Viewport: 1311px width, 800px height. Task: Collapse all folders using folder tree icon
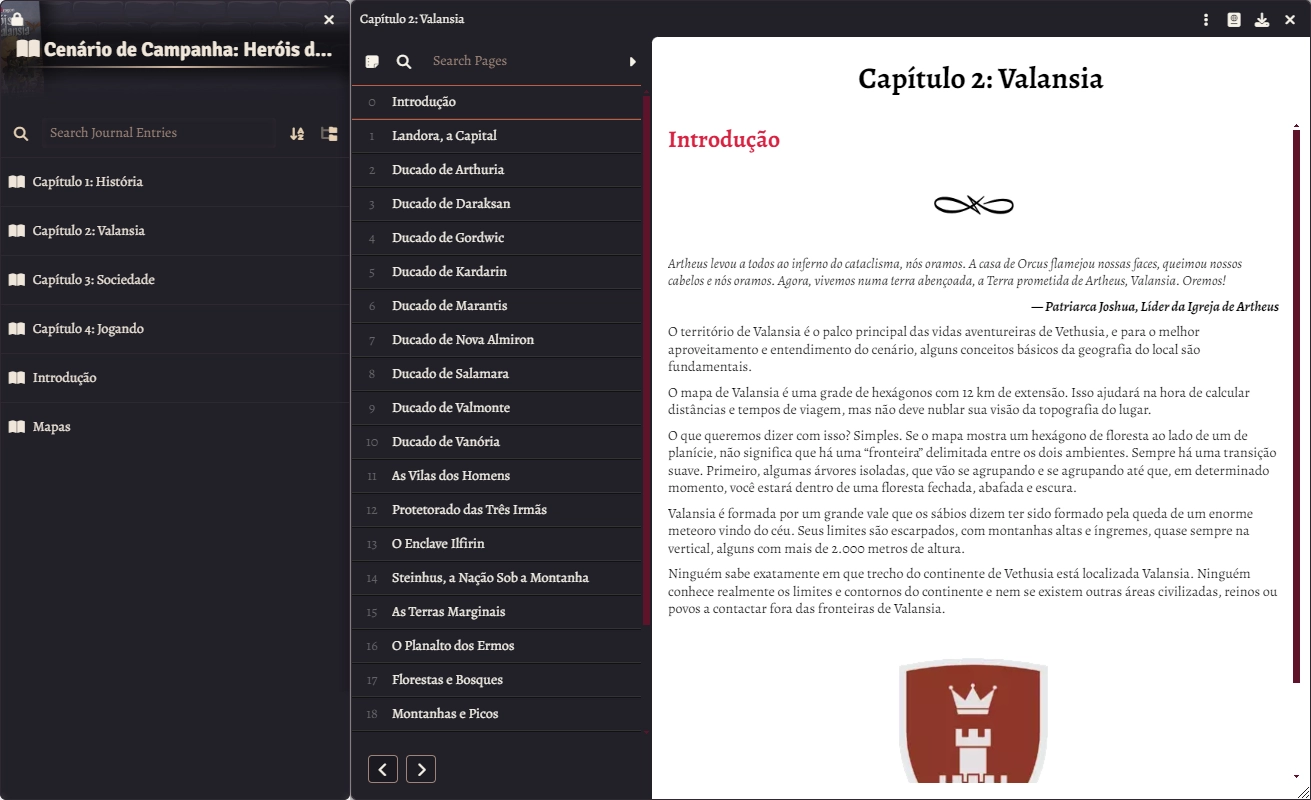(x=329, y=133)
